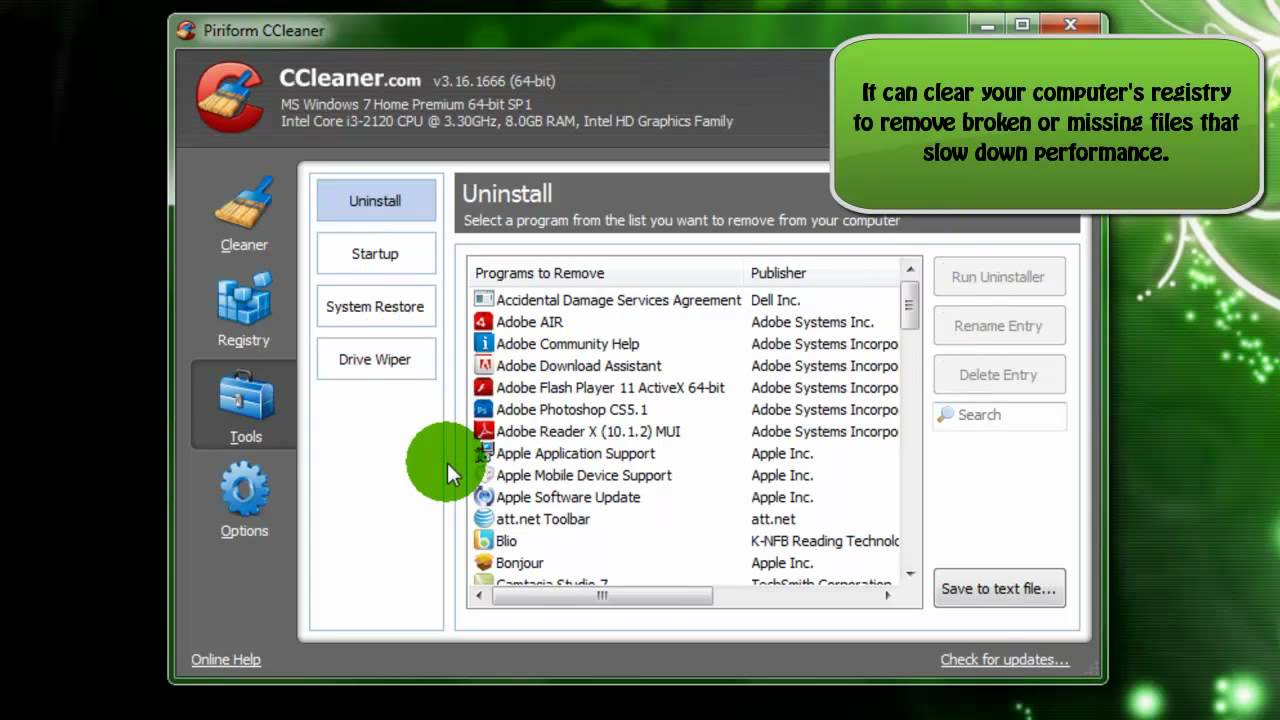Image resolution: width=1280 pixels, height=720 pixels.
Task: Click the Delete Entry button
Action: 999,374
